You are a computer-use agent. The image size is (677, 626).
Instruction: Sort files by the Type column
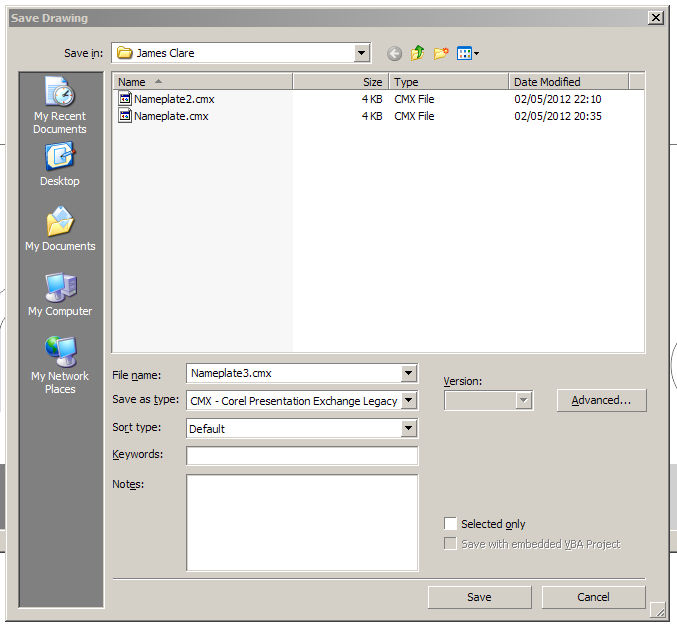coord(449,82)
